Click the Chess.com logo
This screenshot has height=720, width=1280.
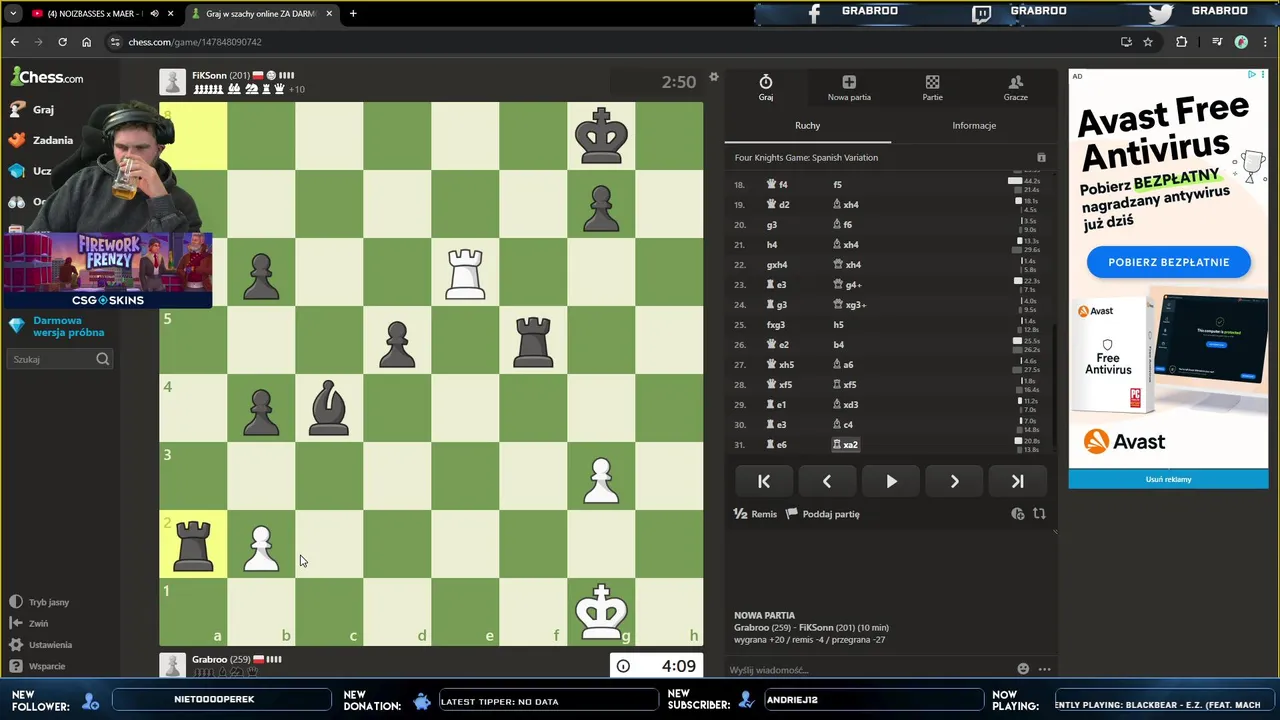click(47, 77)
